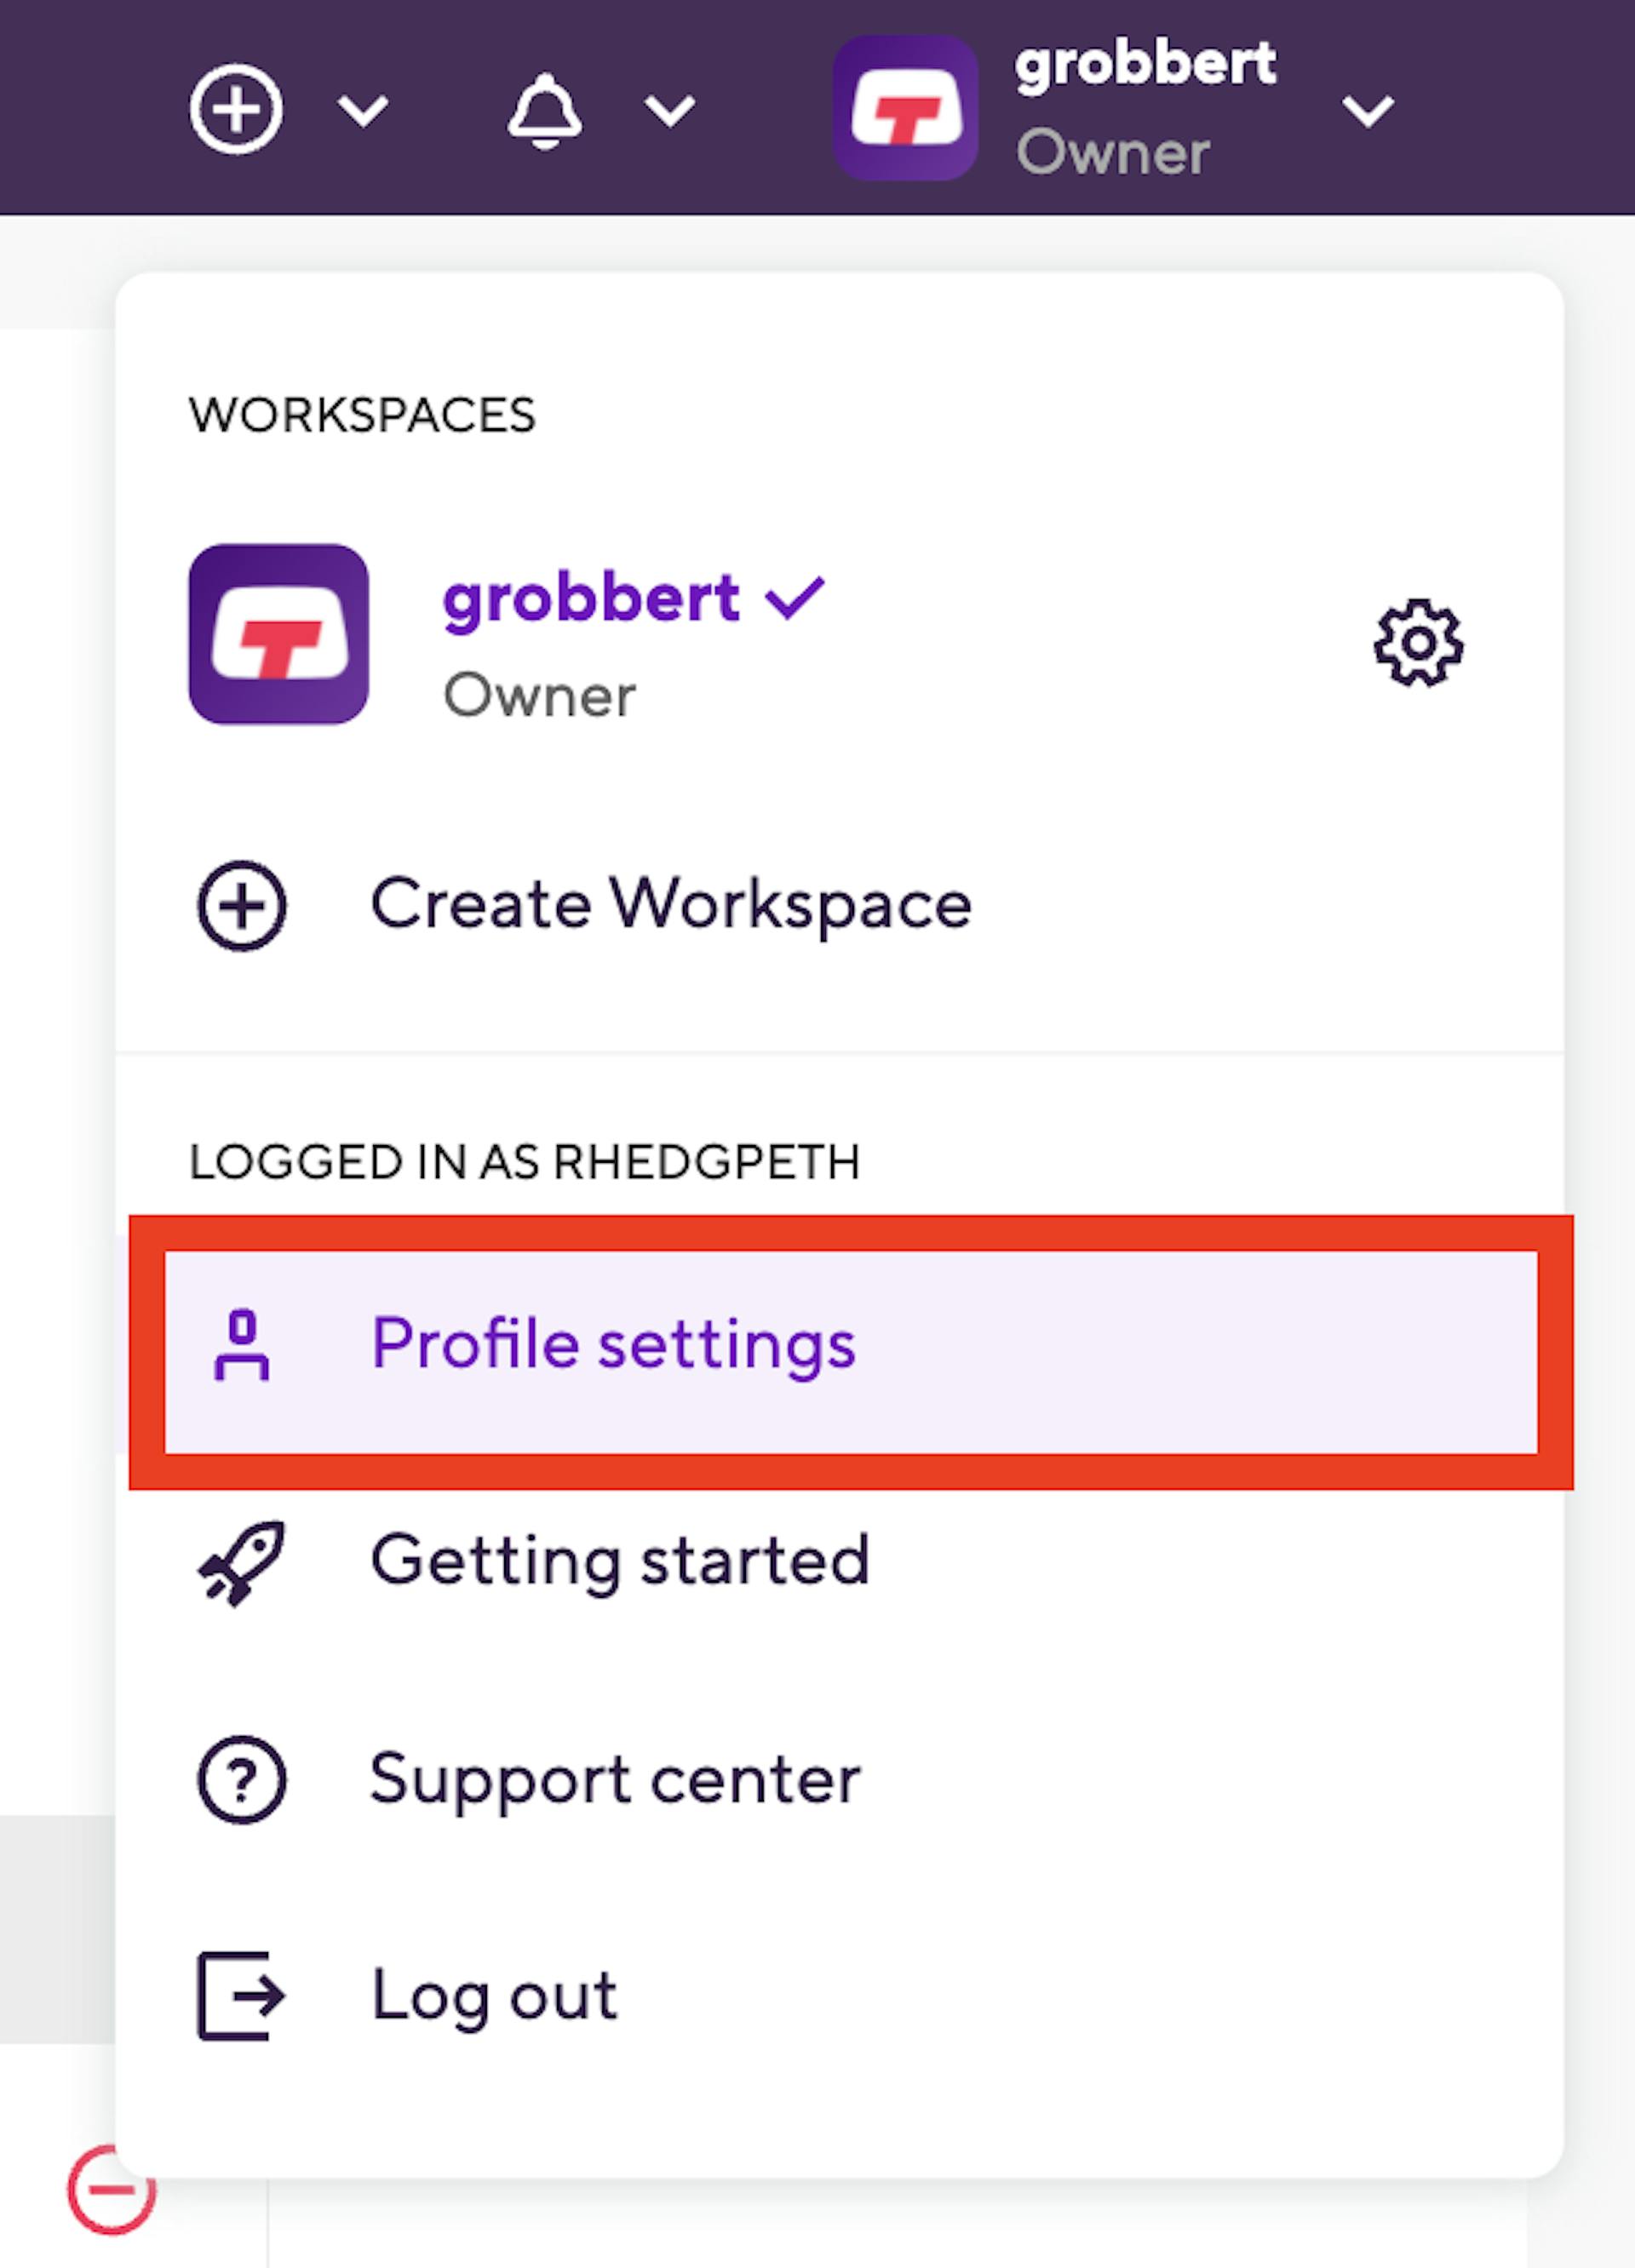
Task: Click the Create Workspace plus icon
Action: click(x=242, y=906)
